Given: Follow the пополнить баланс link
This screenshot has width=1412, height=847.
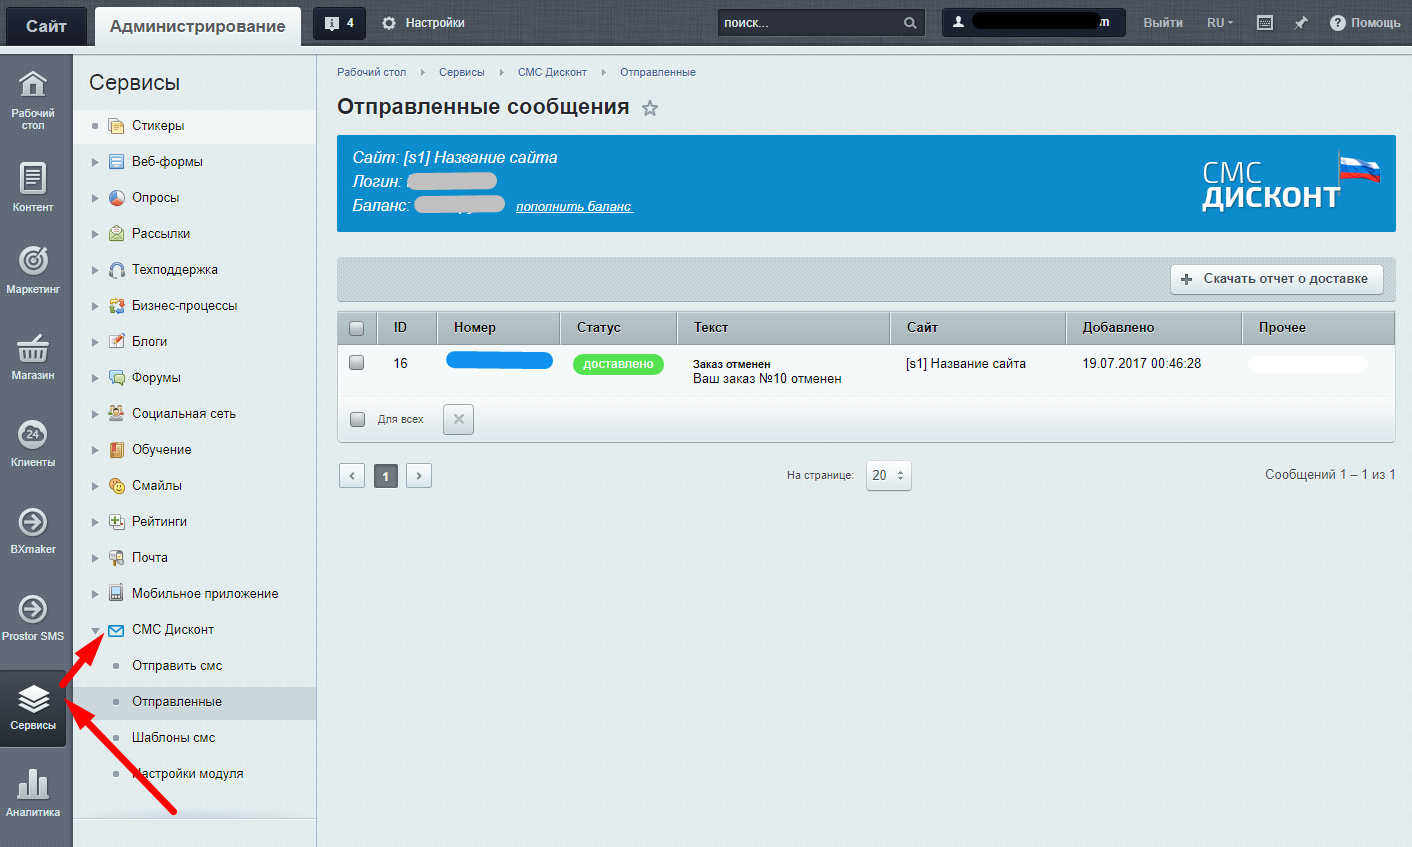Looking at the screenshot, I should point(574,207).
